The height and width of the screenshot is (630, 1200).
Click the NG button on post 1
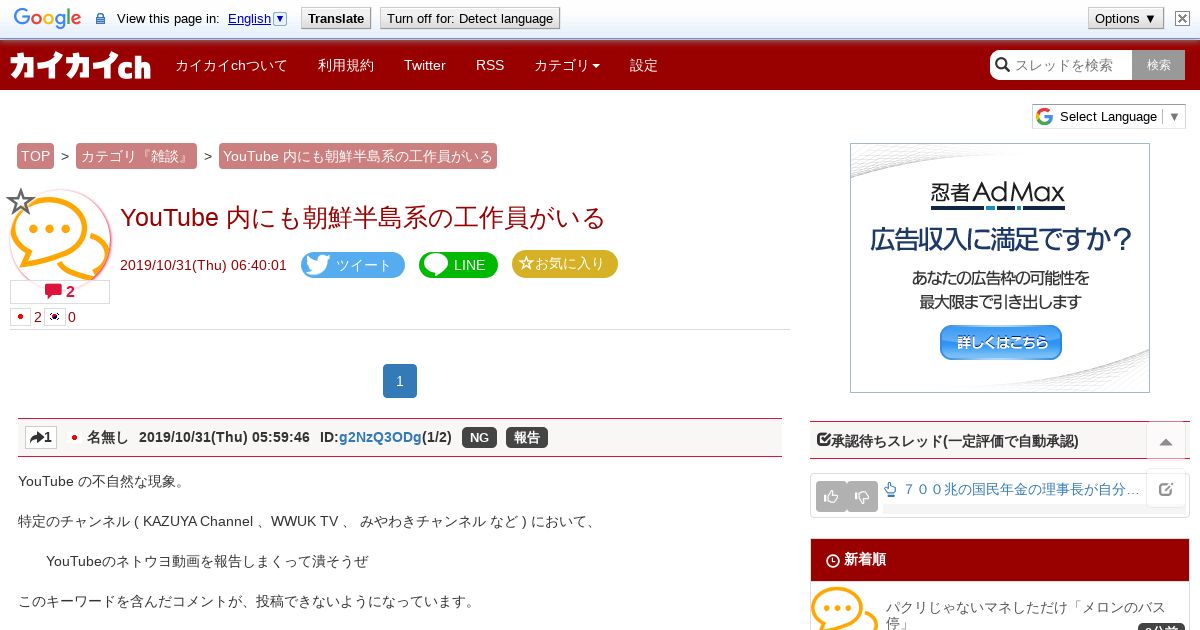479,438
